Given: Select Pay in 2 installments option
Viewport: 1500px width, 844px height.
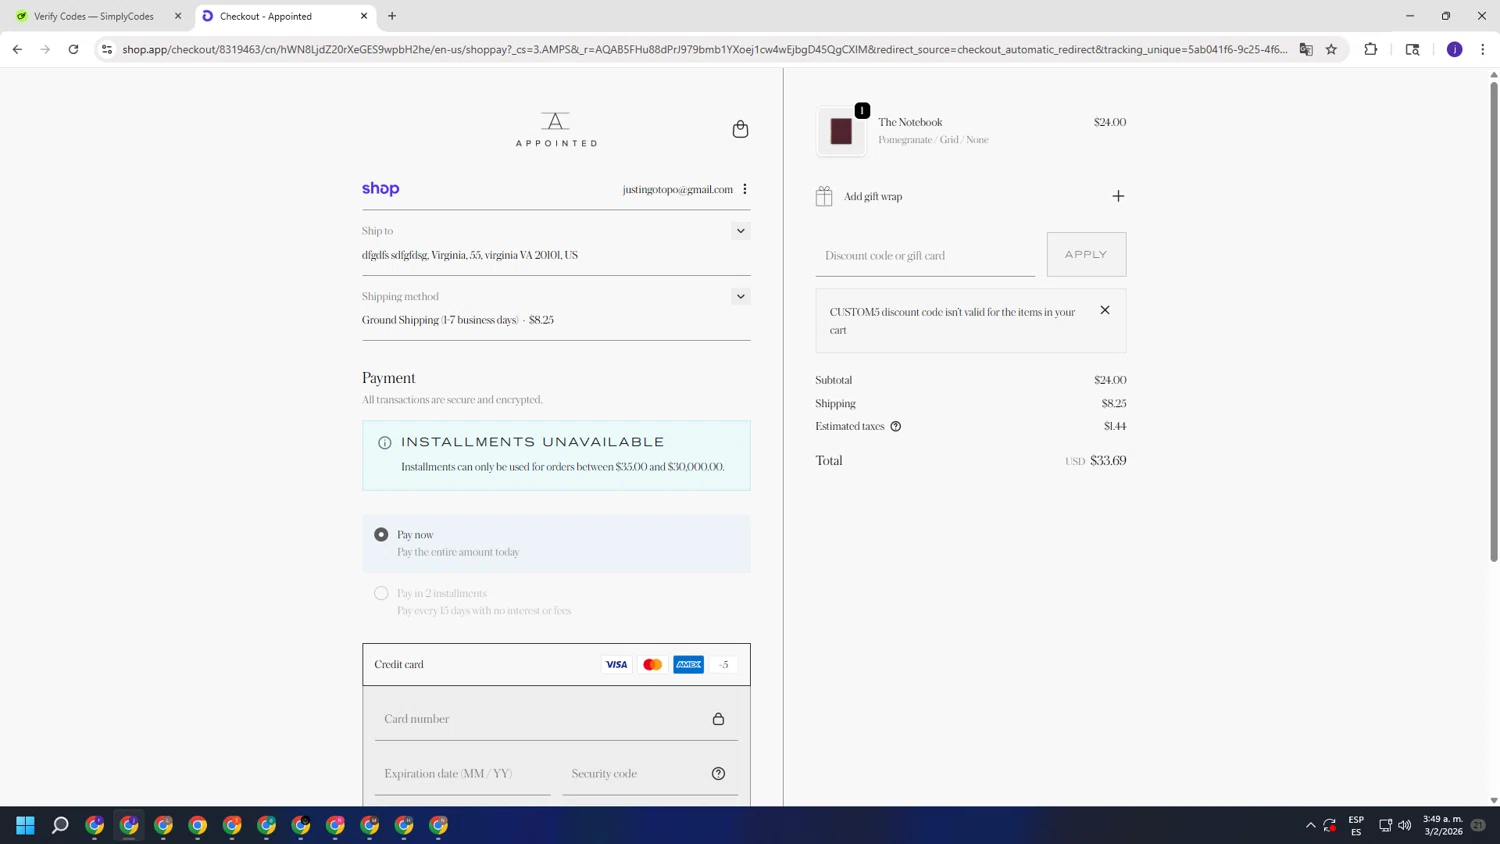Looking at the screenshot, I should click(x=381, y=593).
